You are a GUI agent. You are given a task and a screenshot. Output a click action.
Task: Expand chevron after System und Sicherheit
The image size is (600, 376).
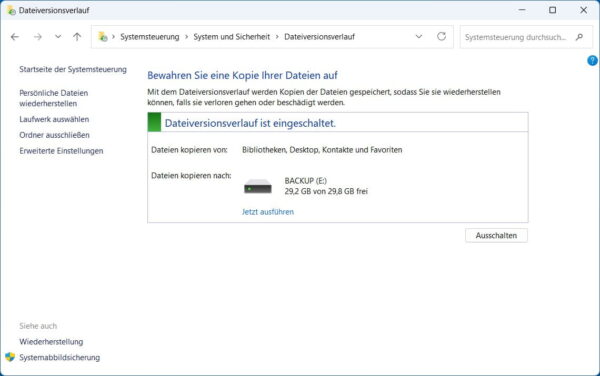pyautogui.click(x=277, y=37)
